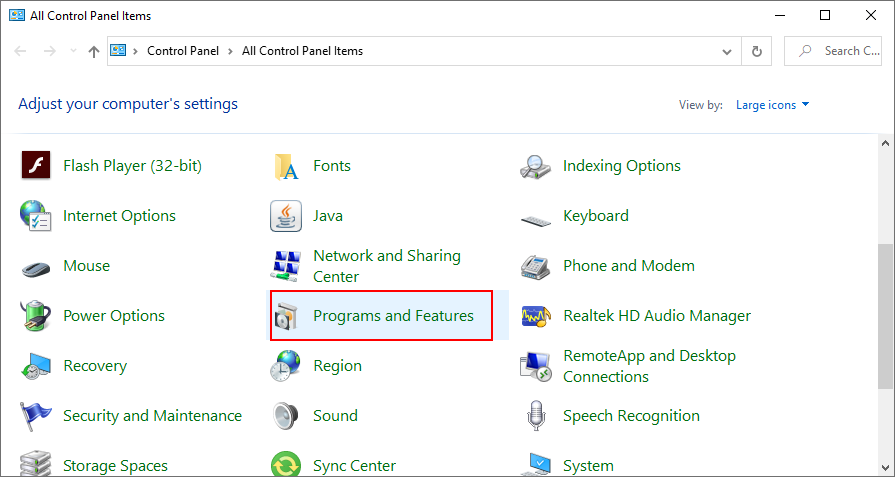The height and width of the screenshot is (477, 895).
Task: Click the Programs and Features icon
Action: (286, 316)
